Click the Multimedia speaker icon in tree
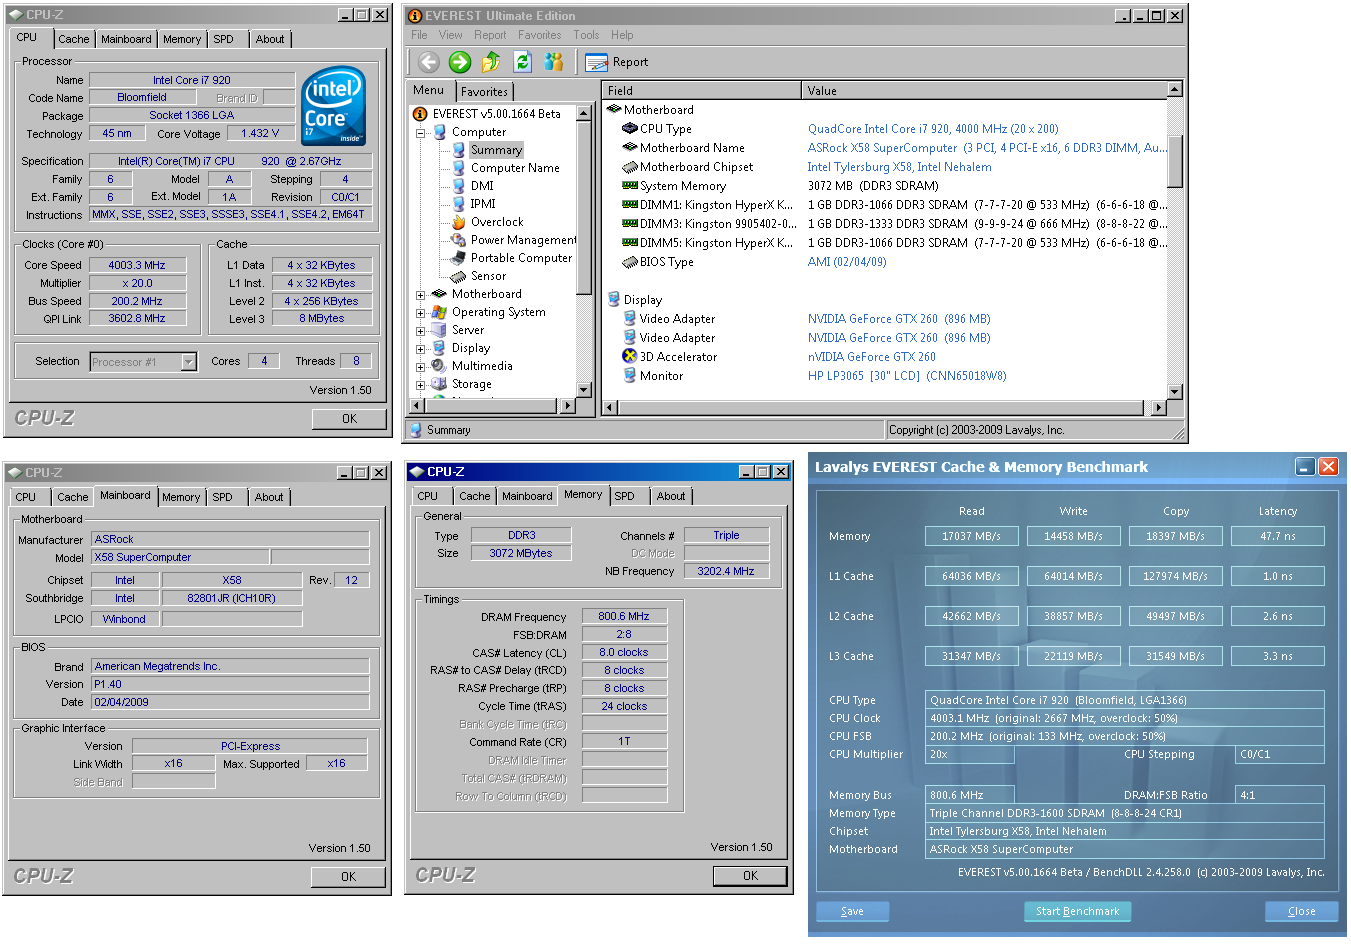The width and height of the screenshot is (1351, 945). click(439, 366)
